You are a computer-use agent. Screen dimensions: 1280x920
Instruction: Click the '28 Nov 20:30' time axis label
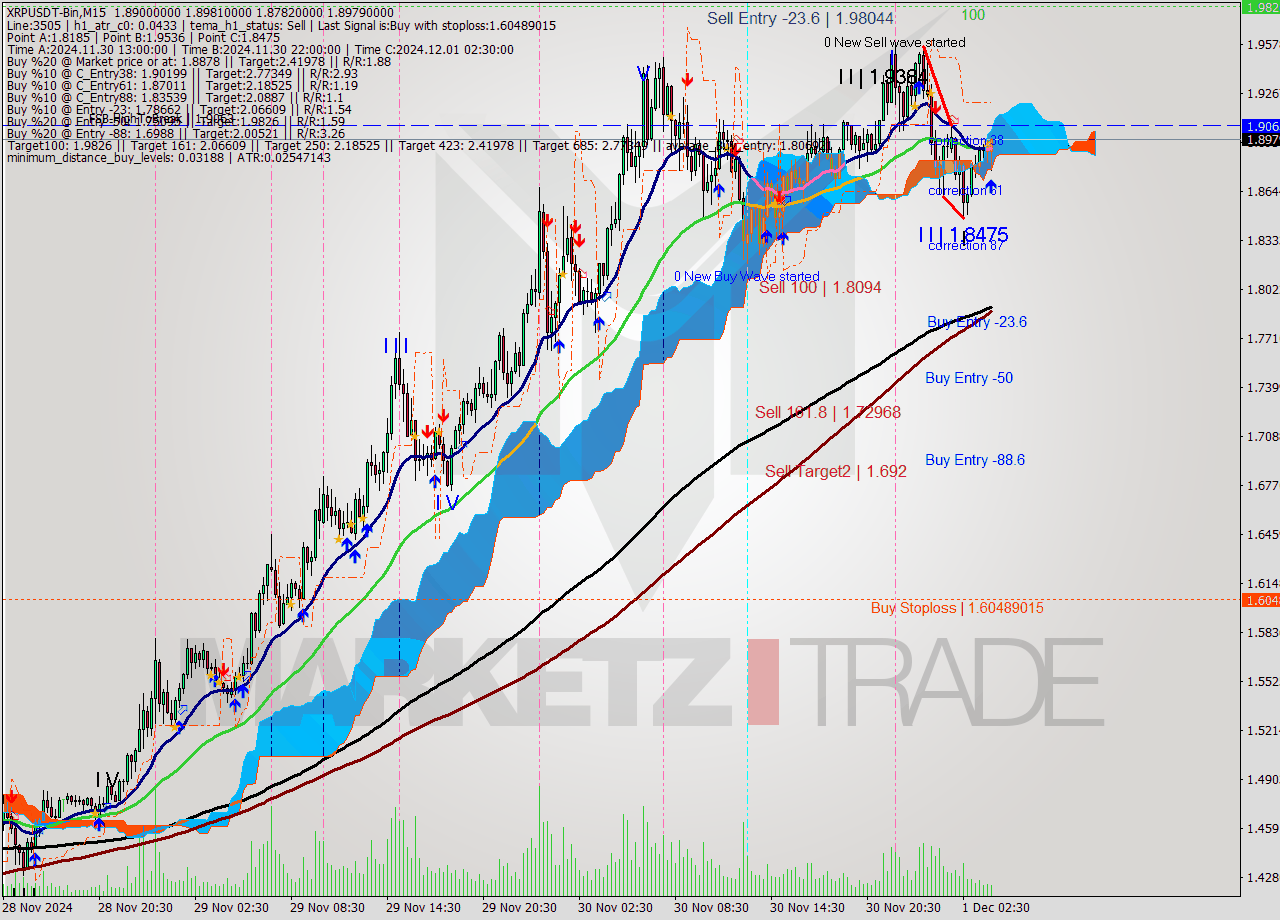(133, 908)
